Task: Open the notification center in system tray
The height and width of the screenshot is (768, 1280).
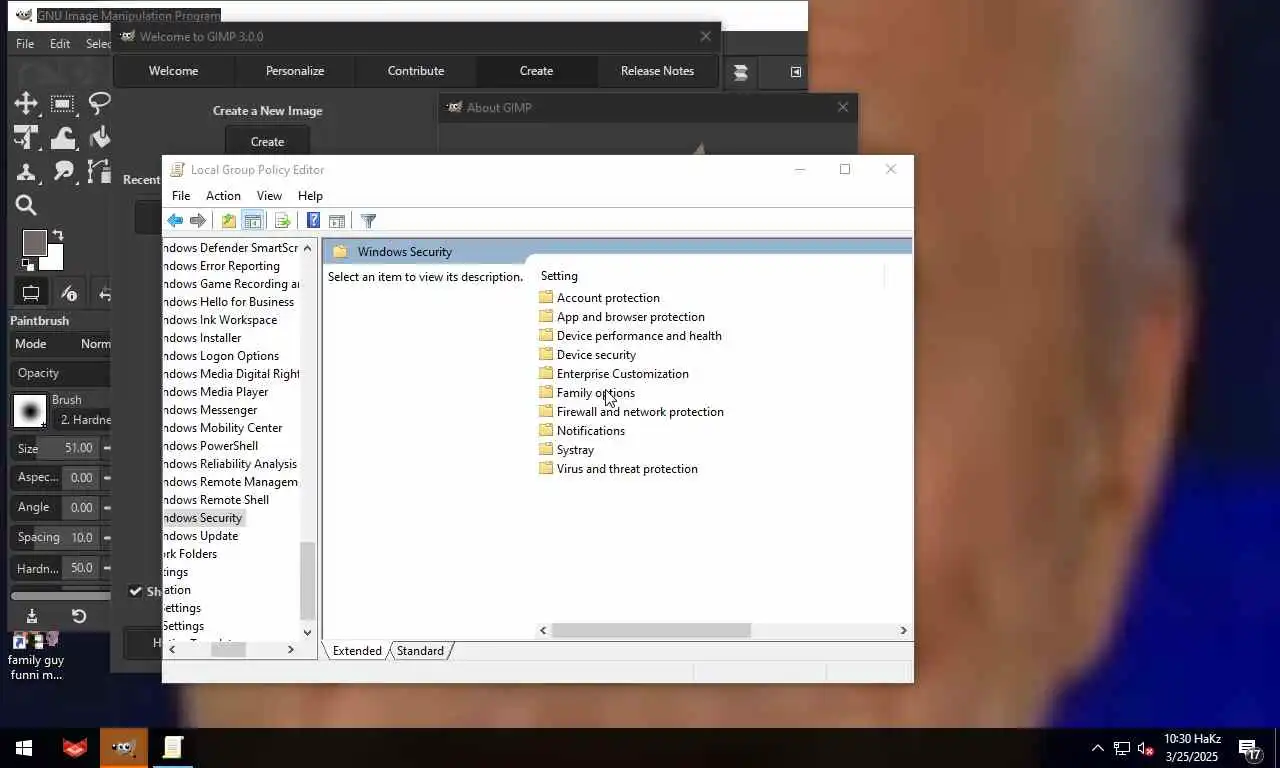Action: coord(1250,748)
